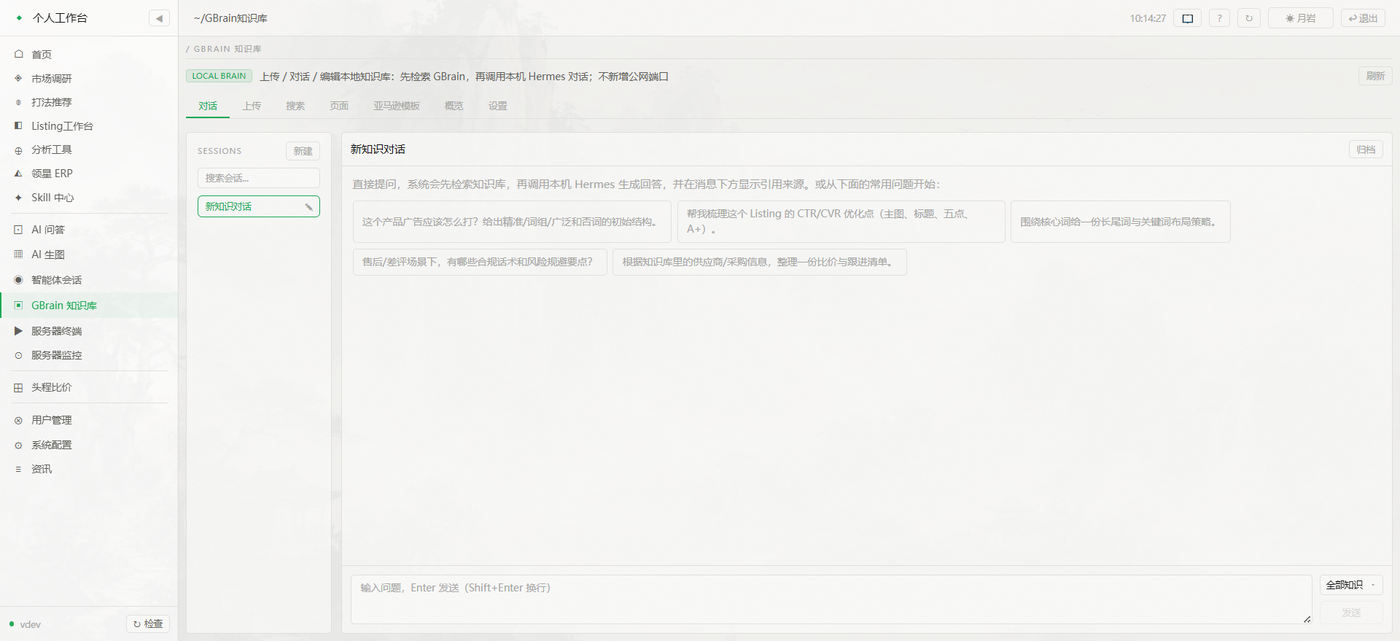Screen dimensions: 1400x641
Task: Click the 刷新 button
Action: coord(1375,76)
